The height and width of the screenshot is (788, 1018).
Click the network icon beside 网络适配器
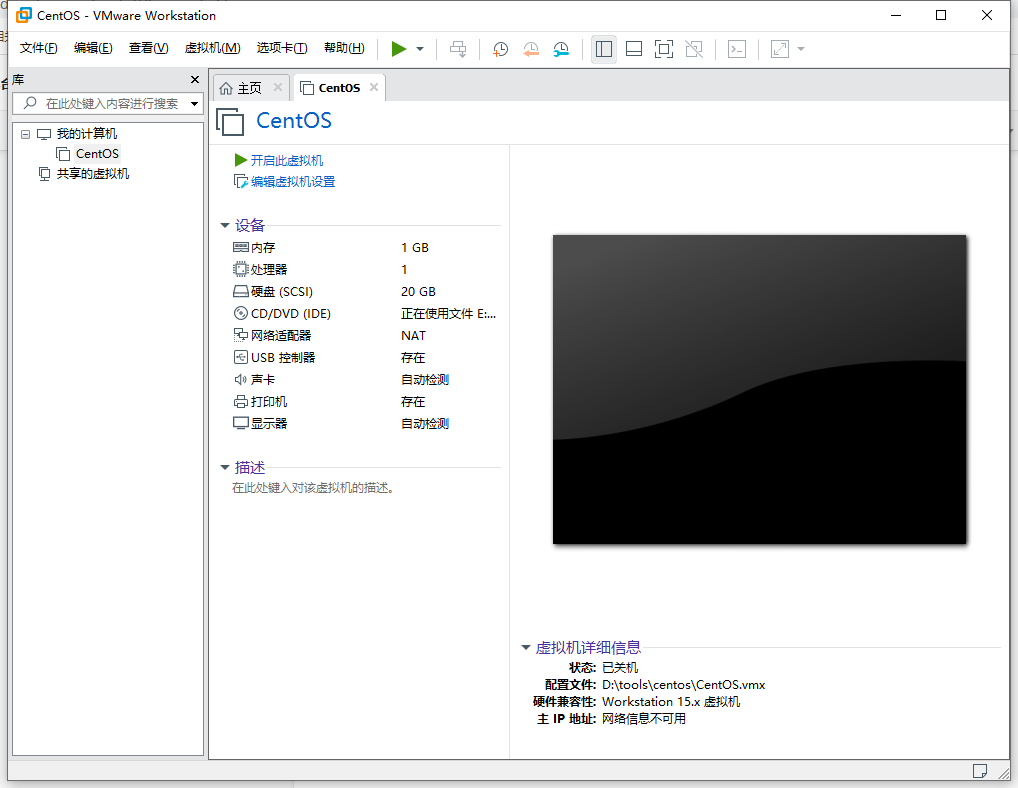pyautogui.click(x=240, y=335)
